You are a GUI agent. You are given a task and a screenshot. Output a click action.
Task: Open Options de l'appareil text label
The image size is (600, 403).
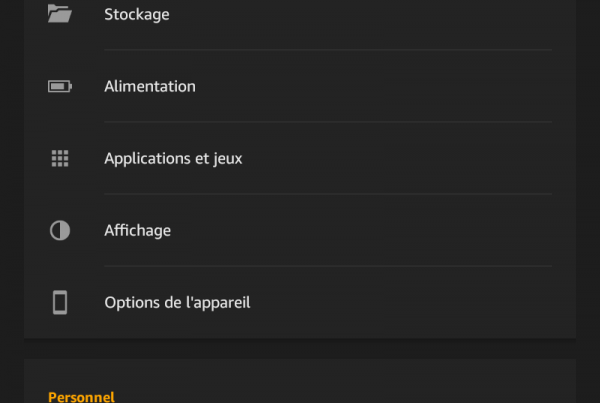[x=177, y=302]
